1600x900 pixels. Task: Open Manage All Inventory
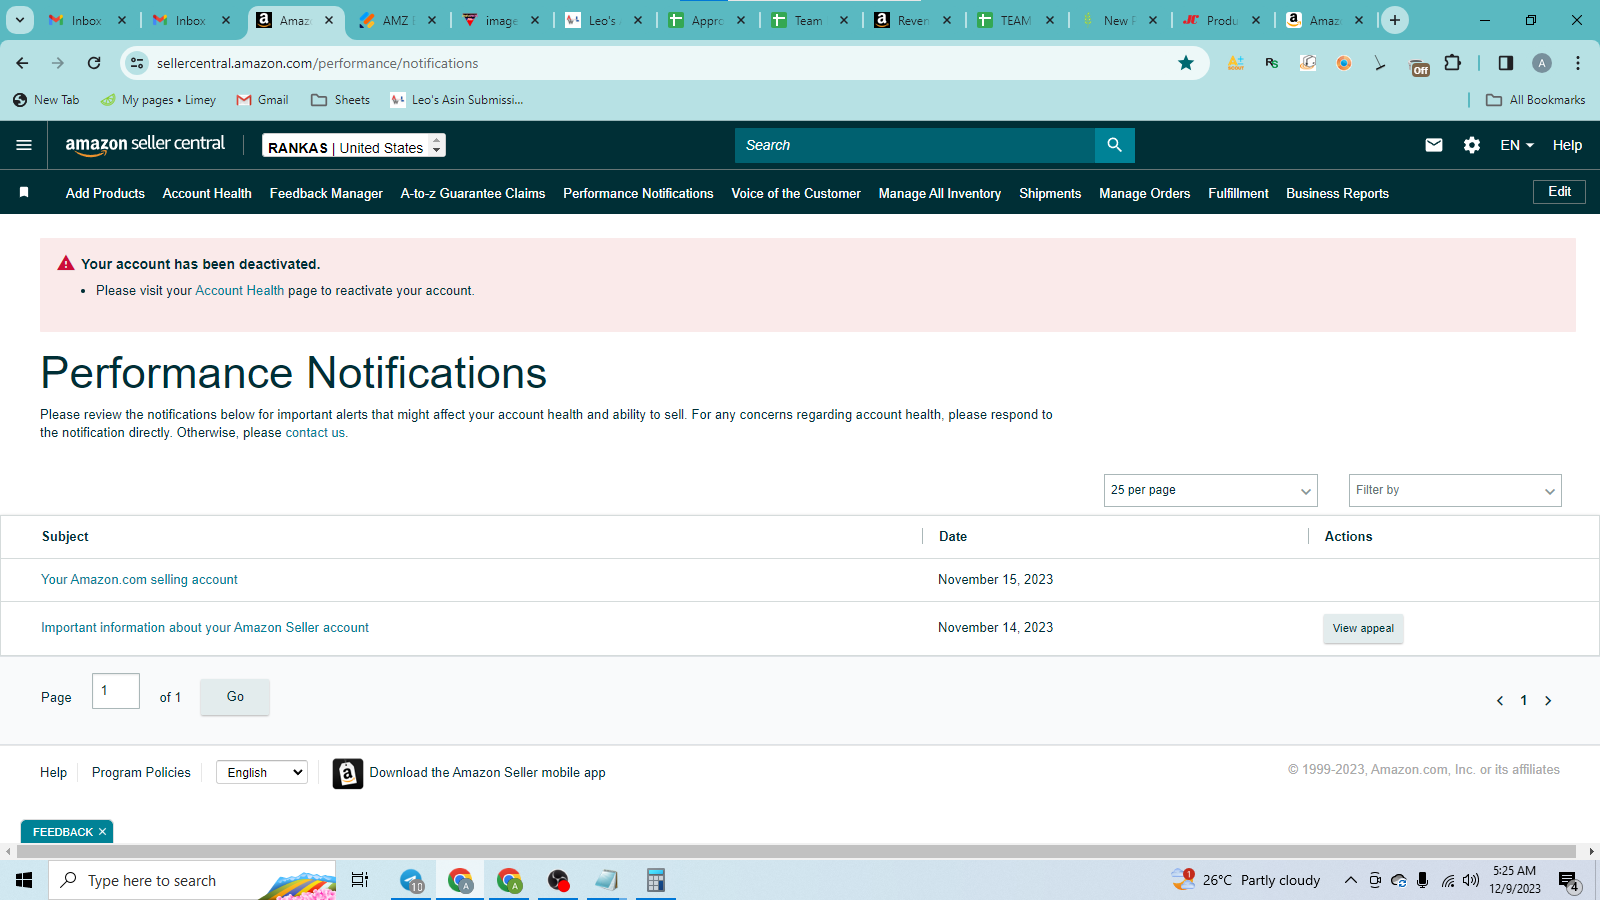tap(940, 193)
